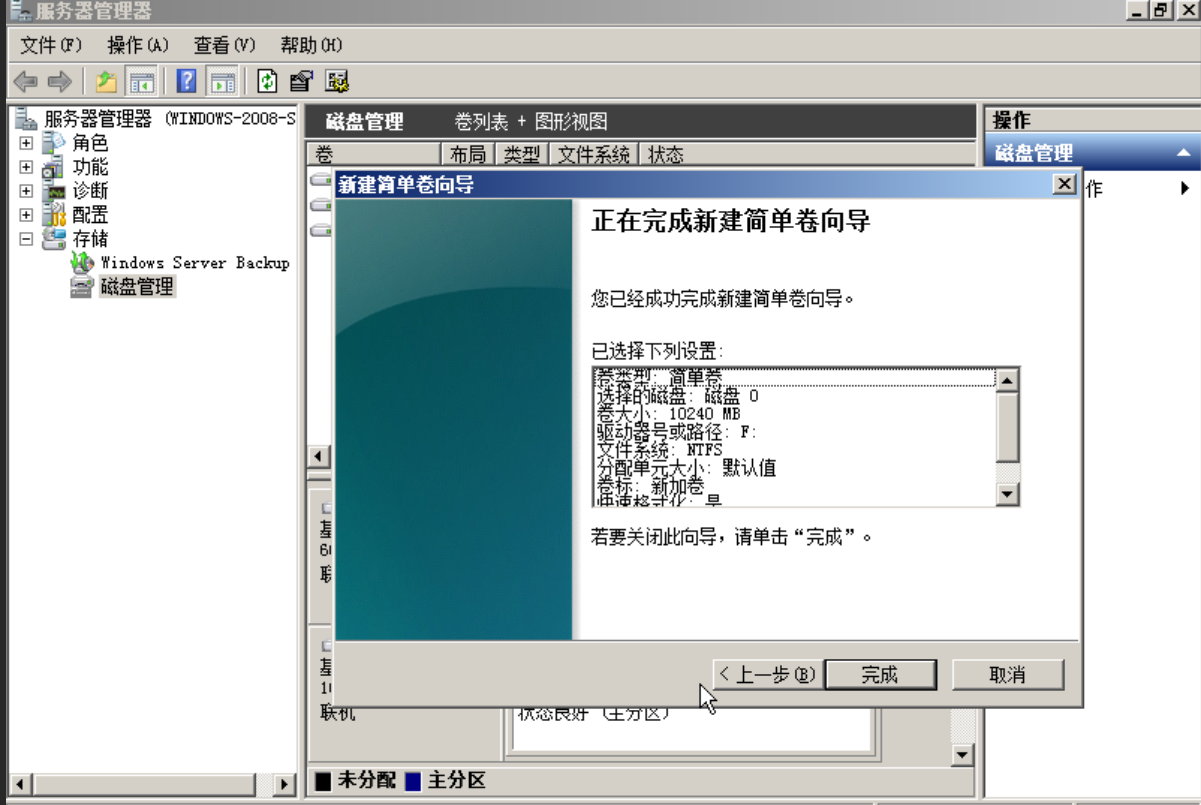
Task: Expand the 诊断 tree node
Action: pos(26,191)
